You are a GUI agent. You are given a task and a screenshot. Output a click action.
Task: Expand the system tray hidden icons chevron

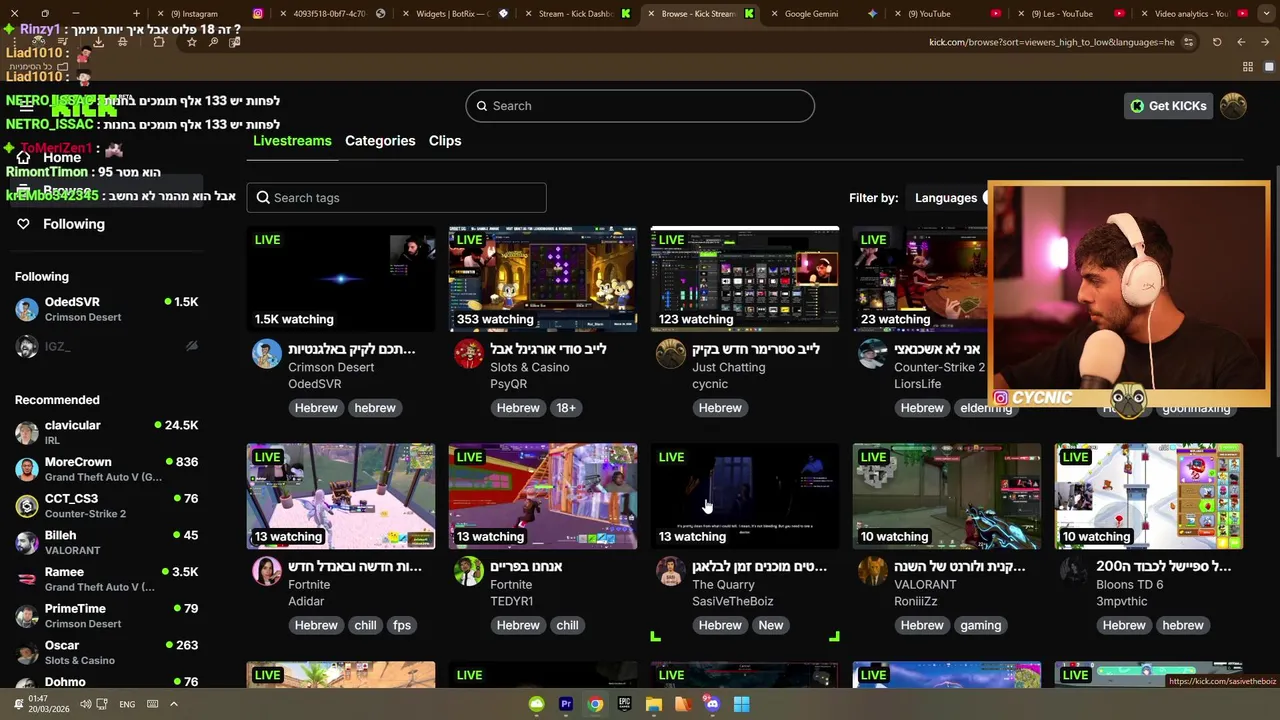pyautogui.click(x=173, y=704)
